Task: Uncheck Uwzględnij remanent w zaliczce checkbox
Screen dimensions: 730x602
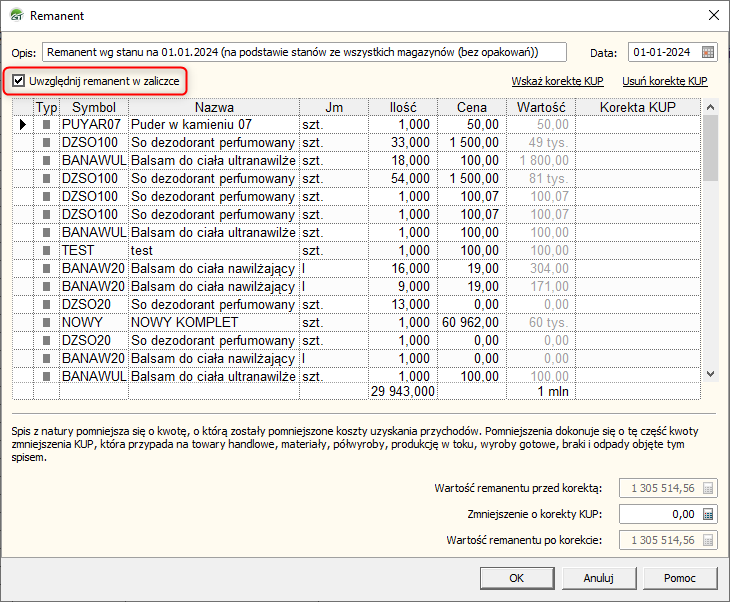Action: coord(19,80)
